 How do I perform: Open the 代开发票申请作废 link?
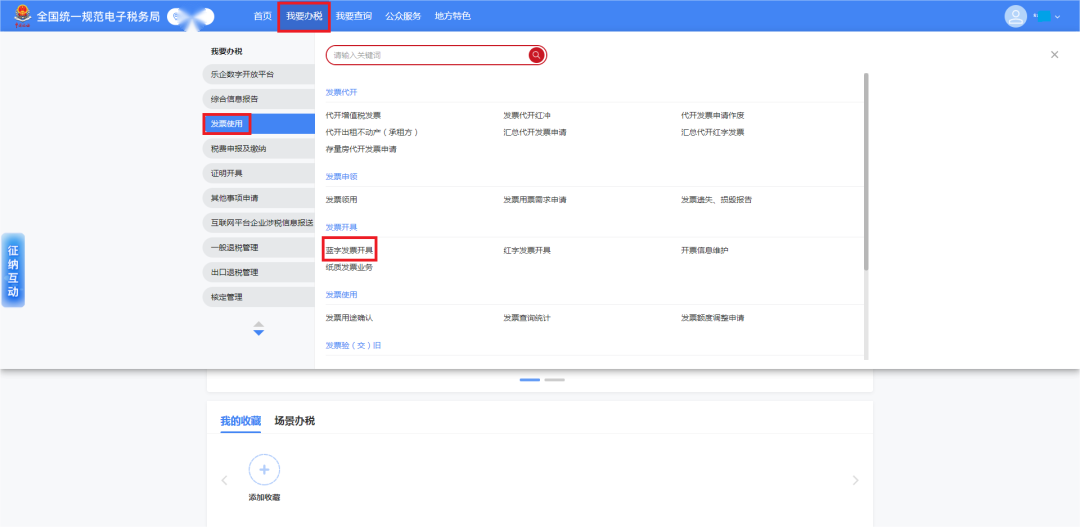click(713, 116)
